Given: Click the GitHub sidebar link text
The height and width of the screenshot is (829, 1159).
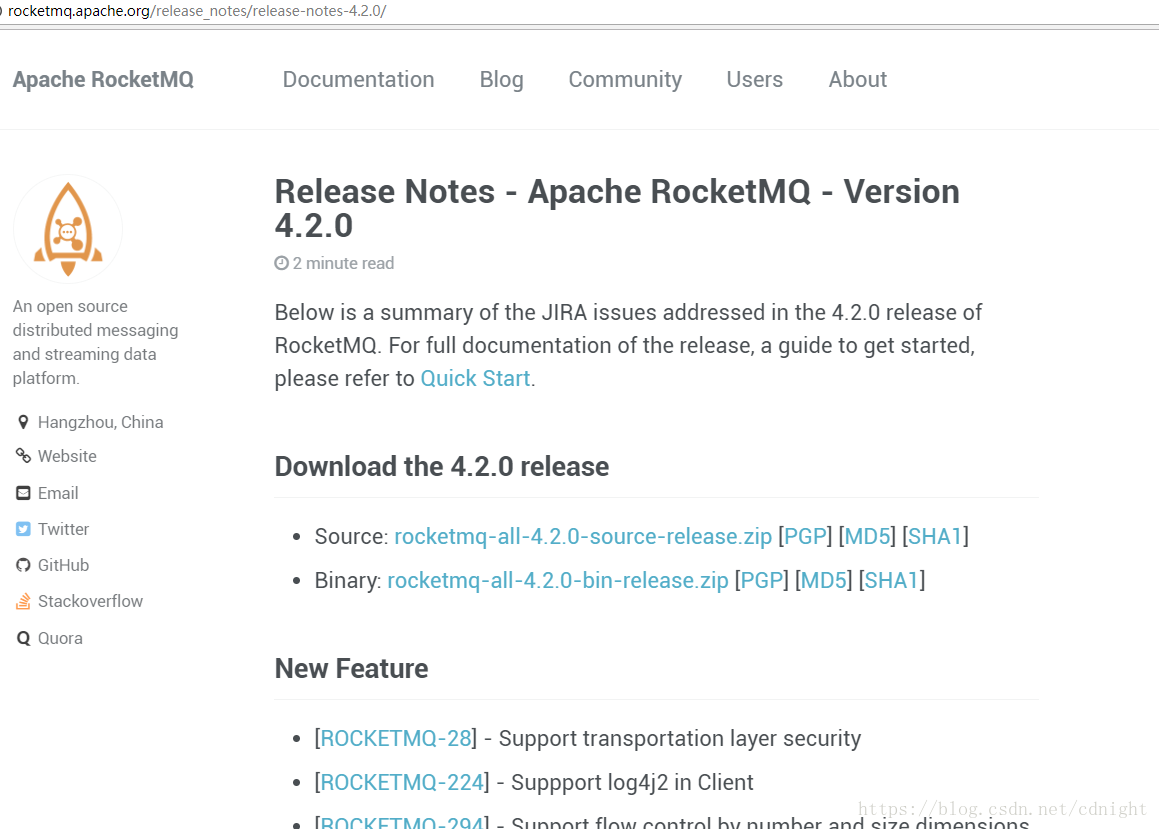Looking at the screenshot, I should click(x=64, y=565).
